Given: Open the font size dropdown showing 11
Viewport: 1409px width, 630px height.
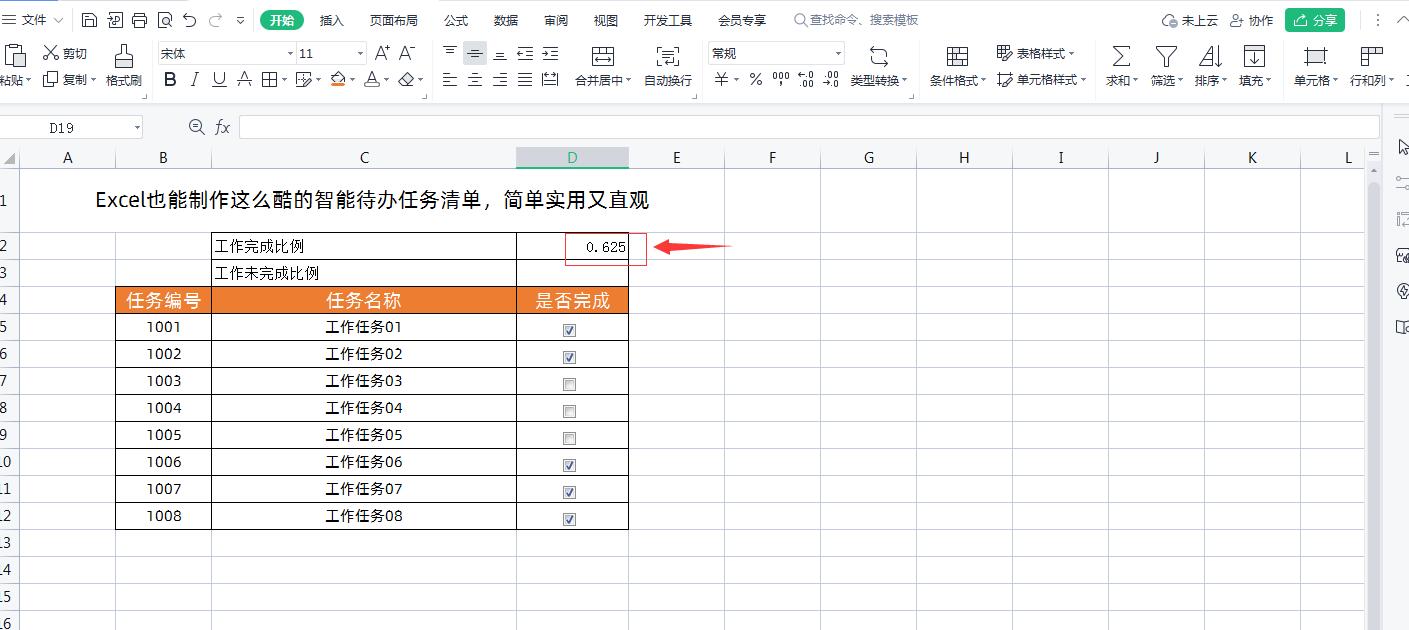Looking at the screenshot, I should pyautogui.click(x=360, y=53).
